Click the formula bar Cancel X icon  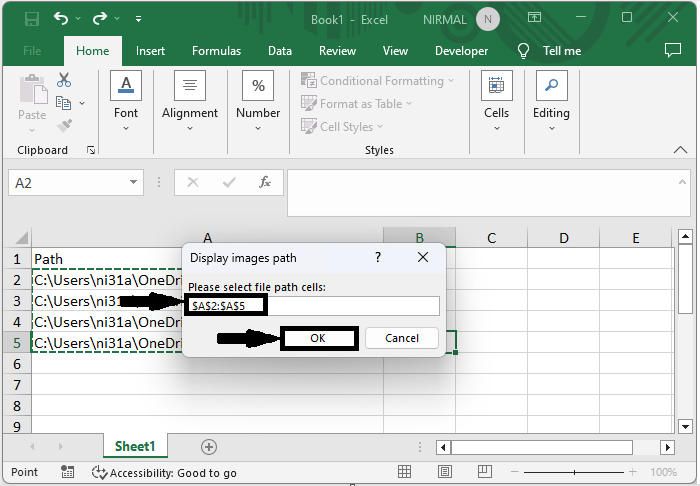pos(193,182)
